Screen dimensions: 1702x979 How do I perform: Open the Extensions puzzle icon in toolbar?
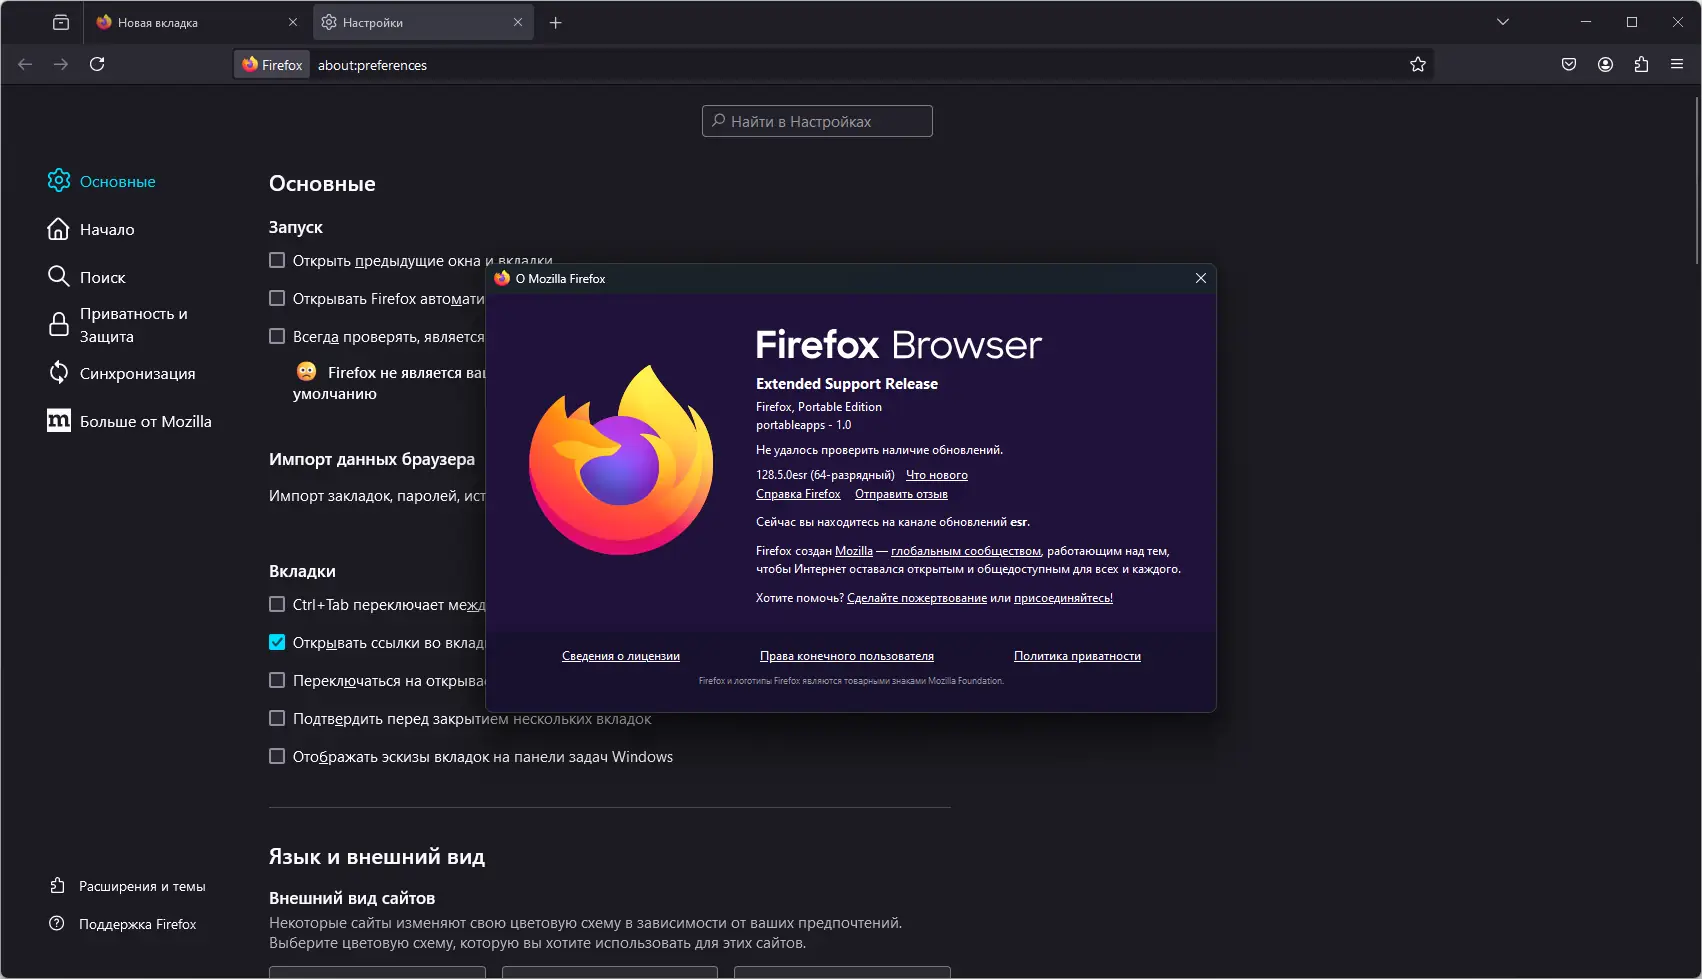point(1641,64)
